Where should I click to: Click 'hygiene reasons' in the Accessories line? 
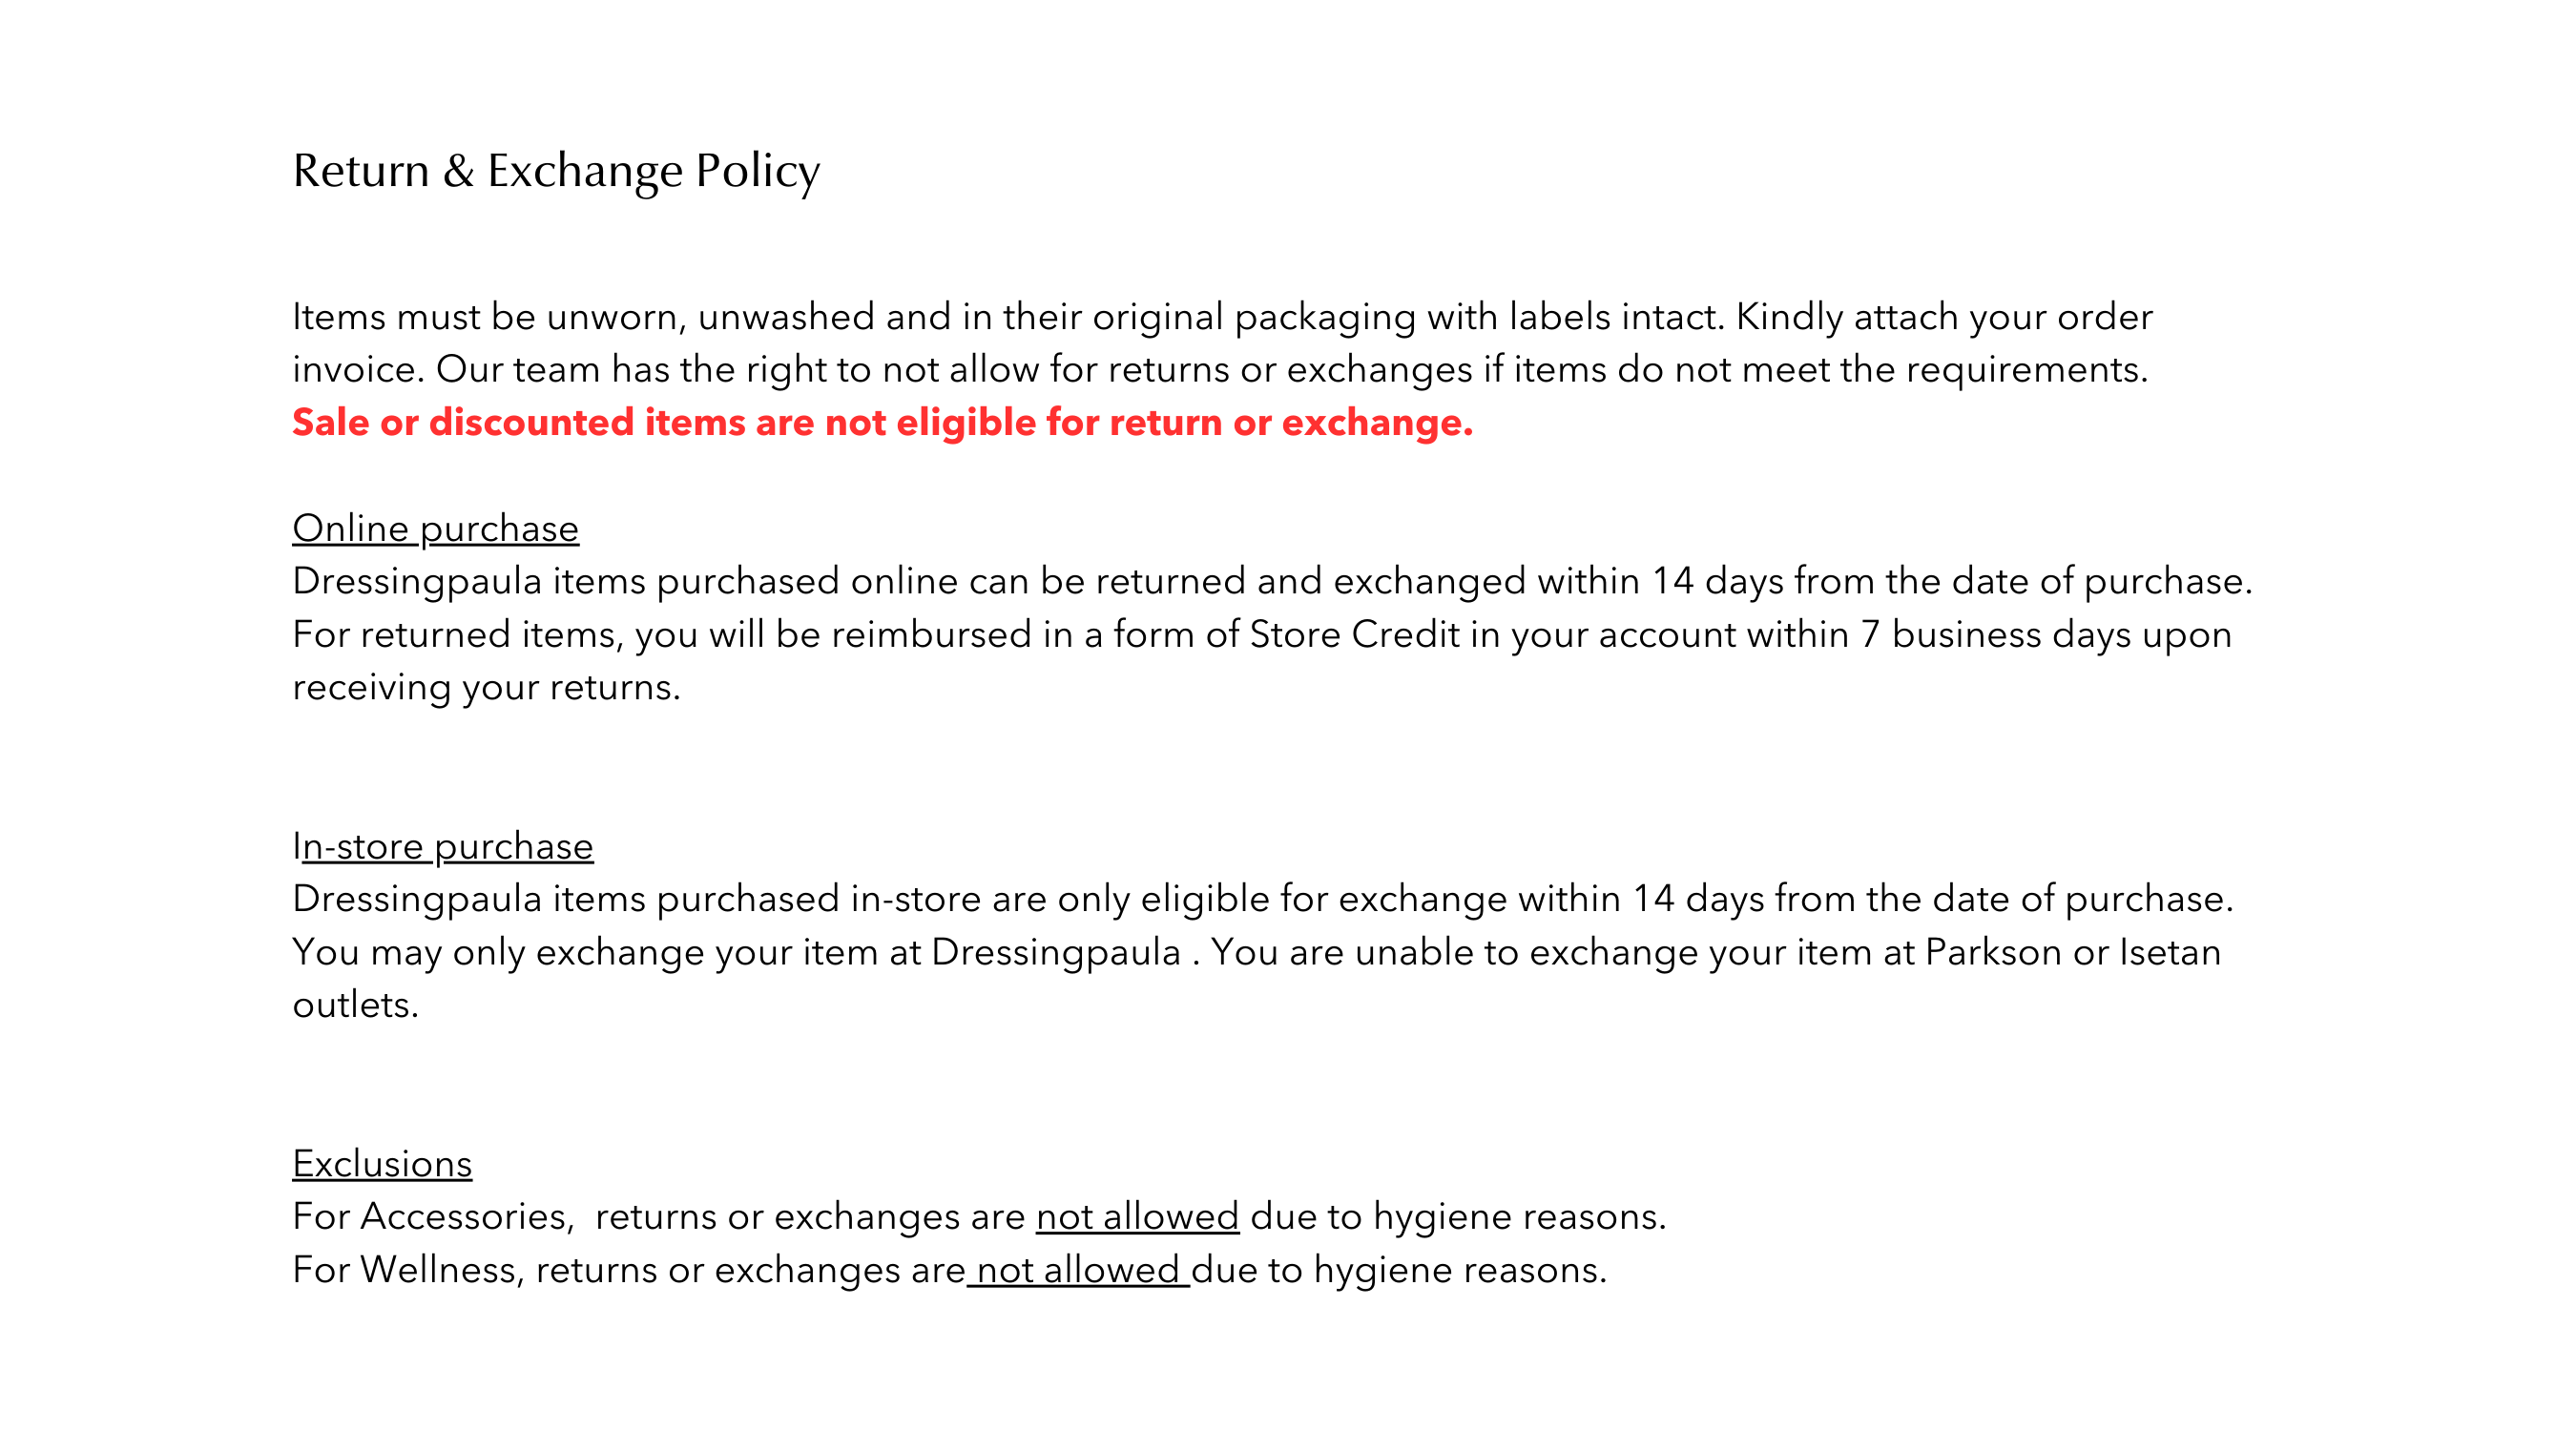(x=1519, y=1217)
